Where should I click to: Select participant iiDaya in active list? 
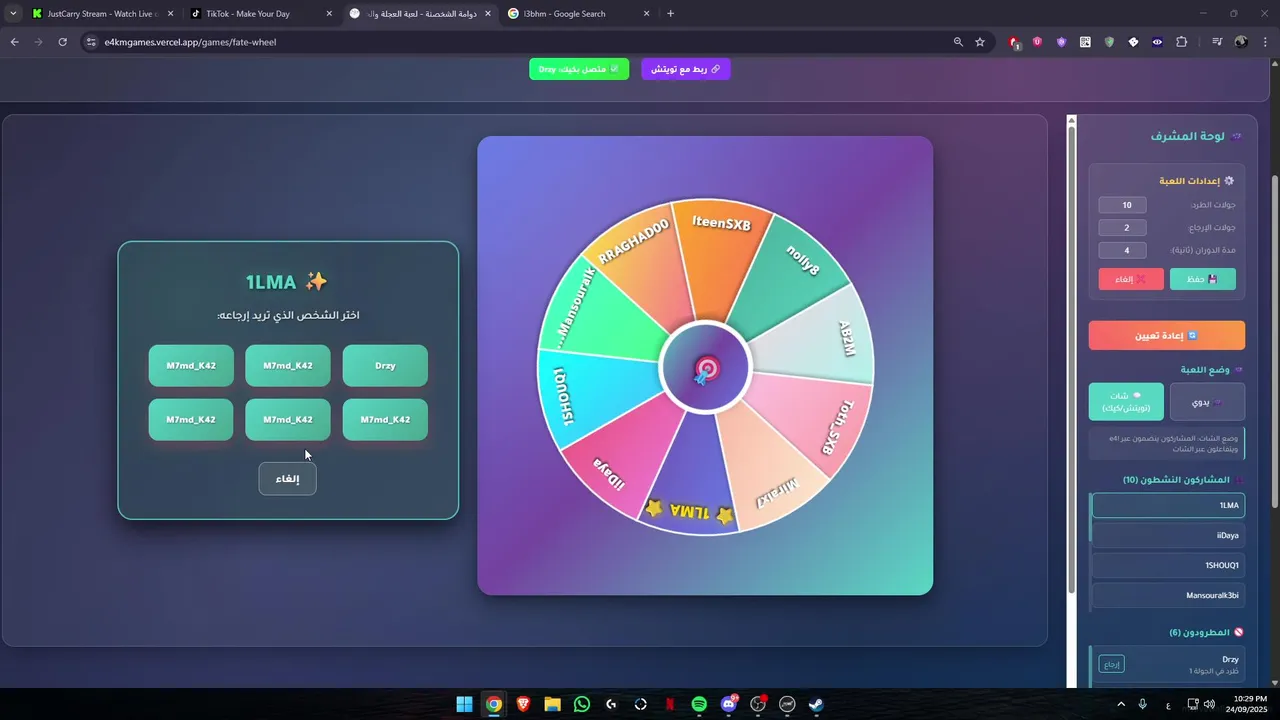pyautogui.click(x=1168, y=535)
